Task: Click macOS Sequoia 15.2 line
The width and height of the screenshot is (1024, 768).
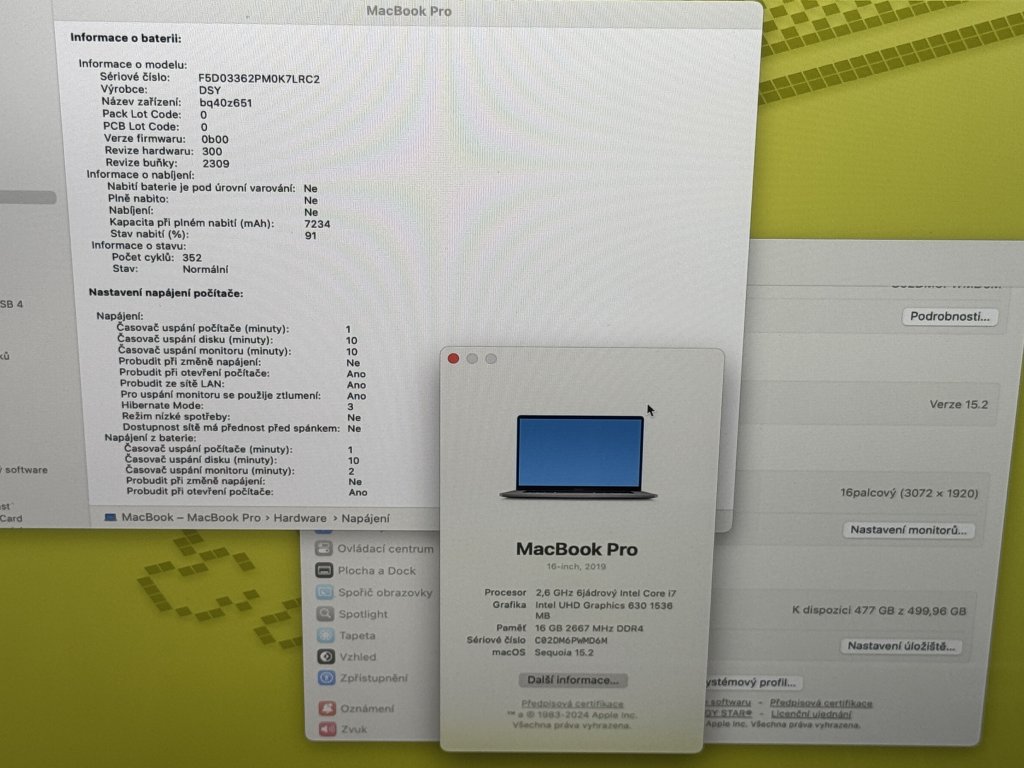Action: tap(543, 652)
